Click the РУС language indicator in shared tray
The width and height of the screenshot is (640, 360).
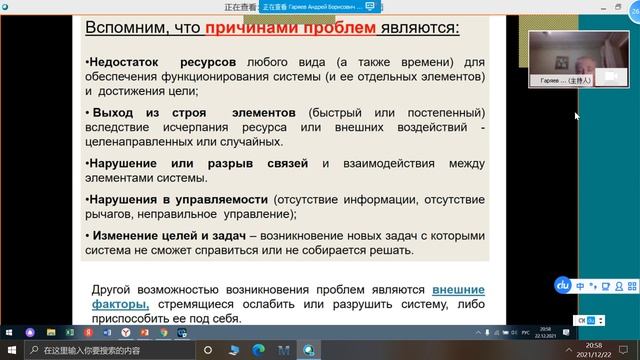click(x=525, y=333)
